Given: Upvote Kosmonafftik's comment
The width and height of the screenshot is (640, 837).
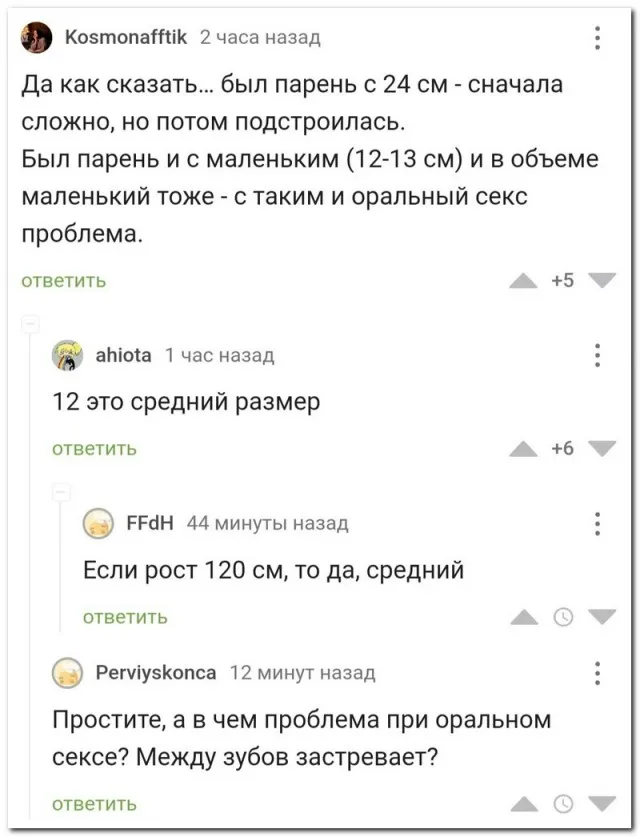Looking at the screenshot, I should point(523,281).
